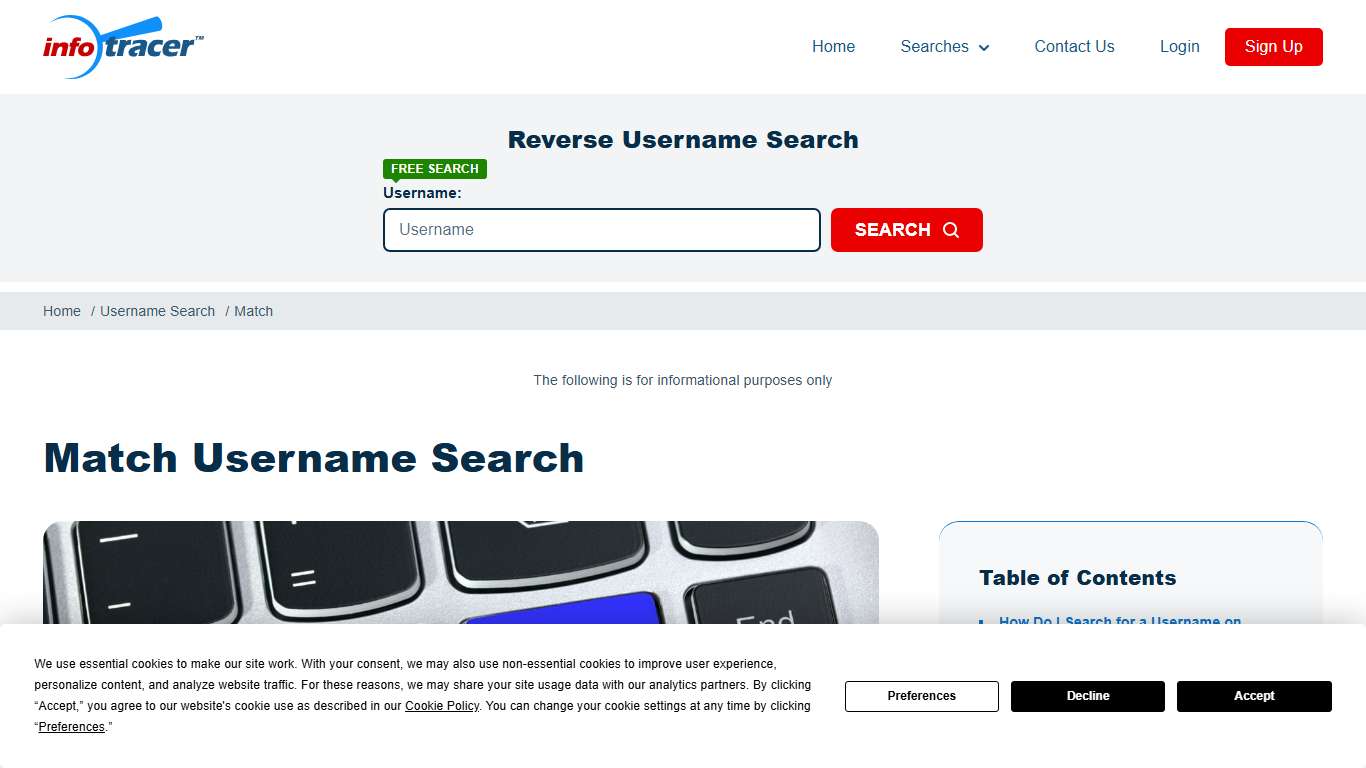The image size is (1366, 768).
Task: Open cookie Preferences settings
Action: coord(921,696)
